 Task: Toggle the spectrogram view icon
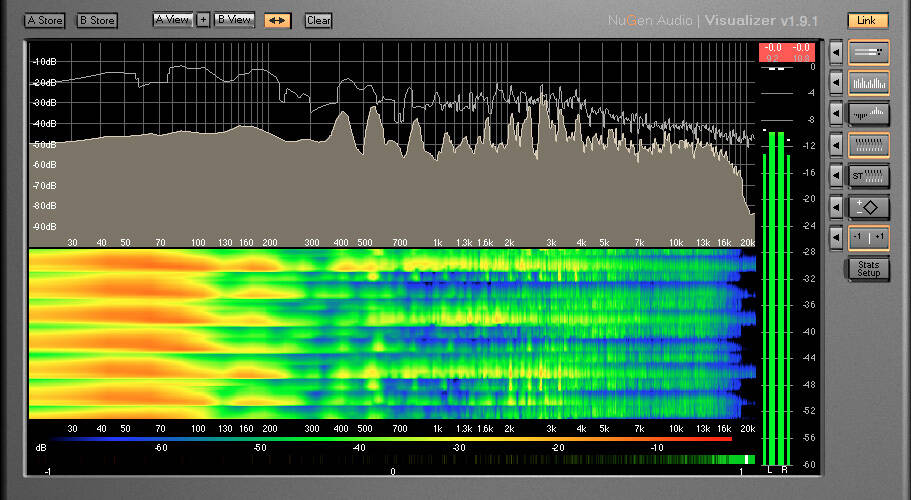867,144
